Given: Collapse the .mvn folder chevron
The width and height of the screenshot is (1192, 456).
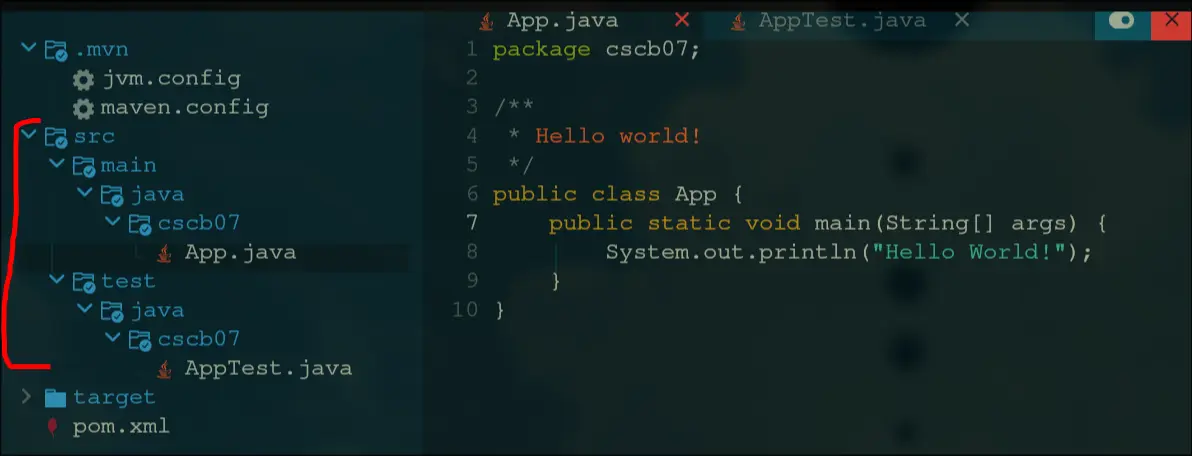Looking at the screenshot, I should (27, 49).
